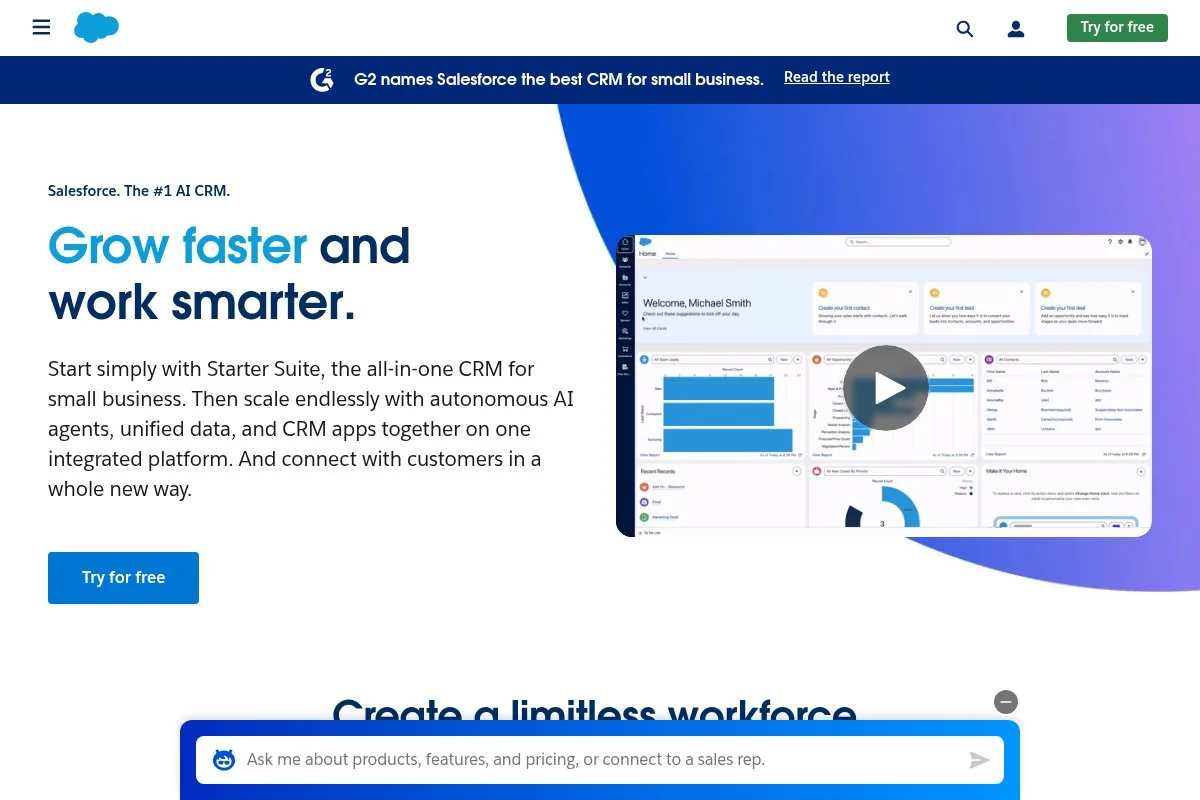
Task: Click the Start simply with Starter Suite paragraph
Action: click(x=311, y=429)
